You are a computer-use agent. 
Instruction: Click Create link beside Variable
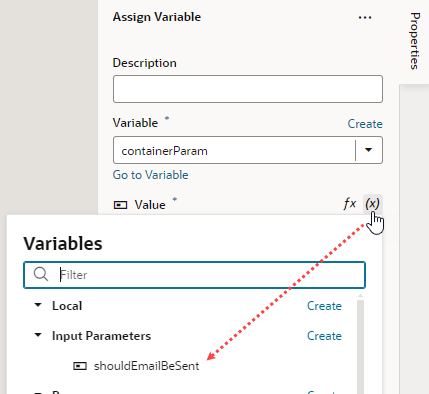(365, 124)
